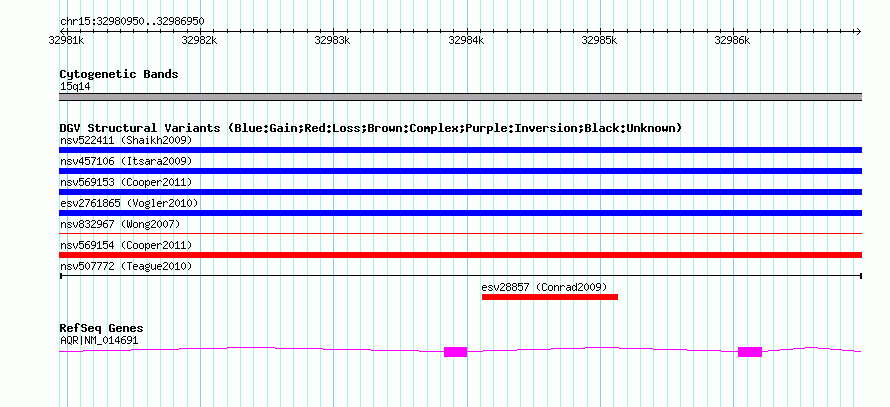The width and height of the screenshot is (890, 407).
Task: Click the AQR|NM_014691 gene label
Action: (x=99, y=341)
